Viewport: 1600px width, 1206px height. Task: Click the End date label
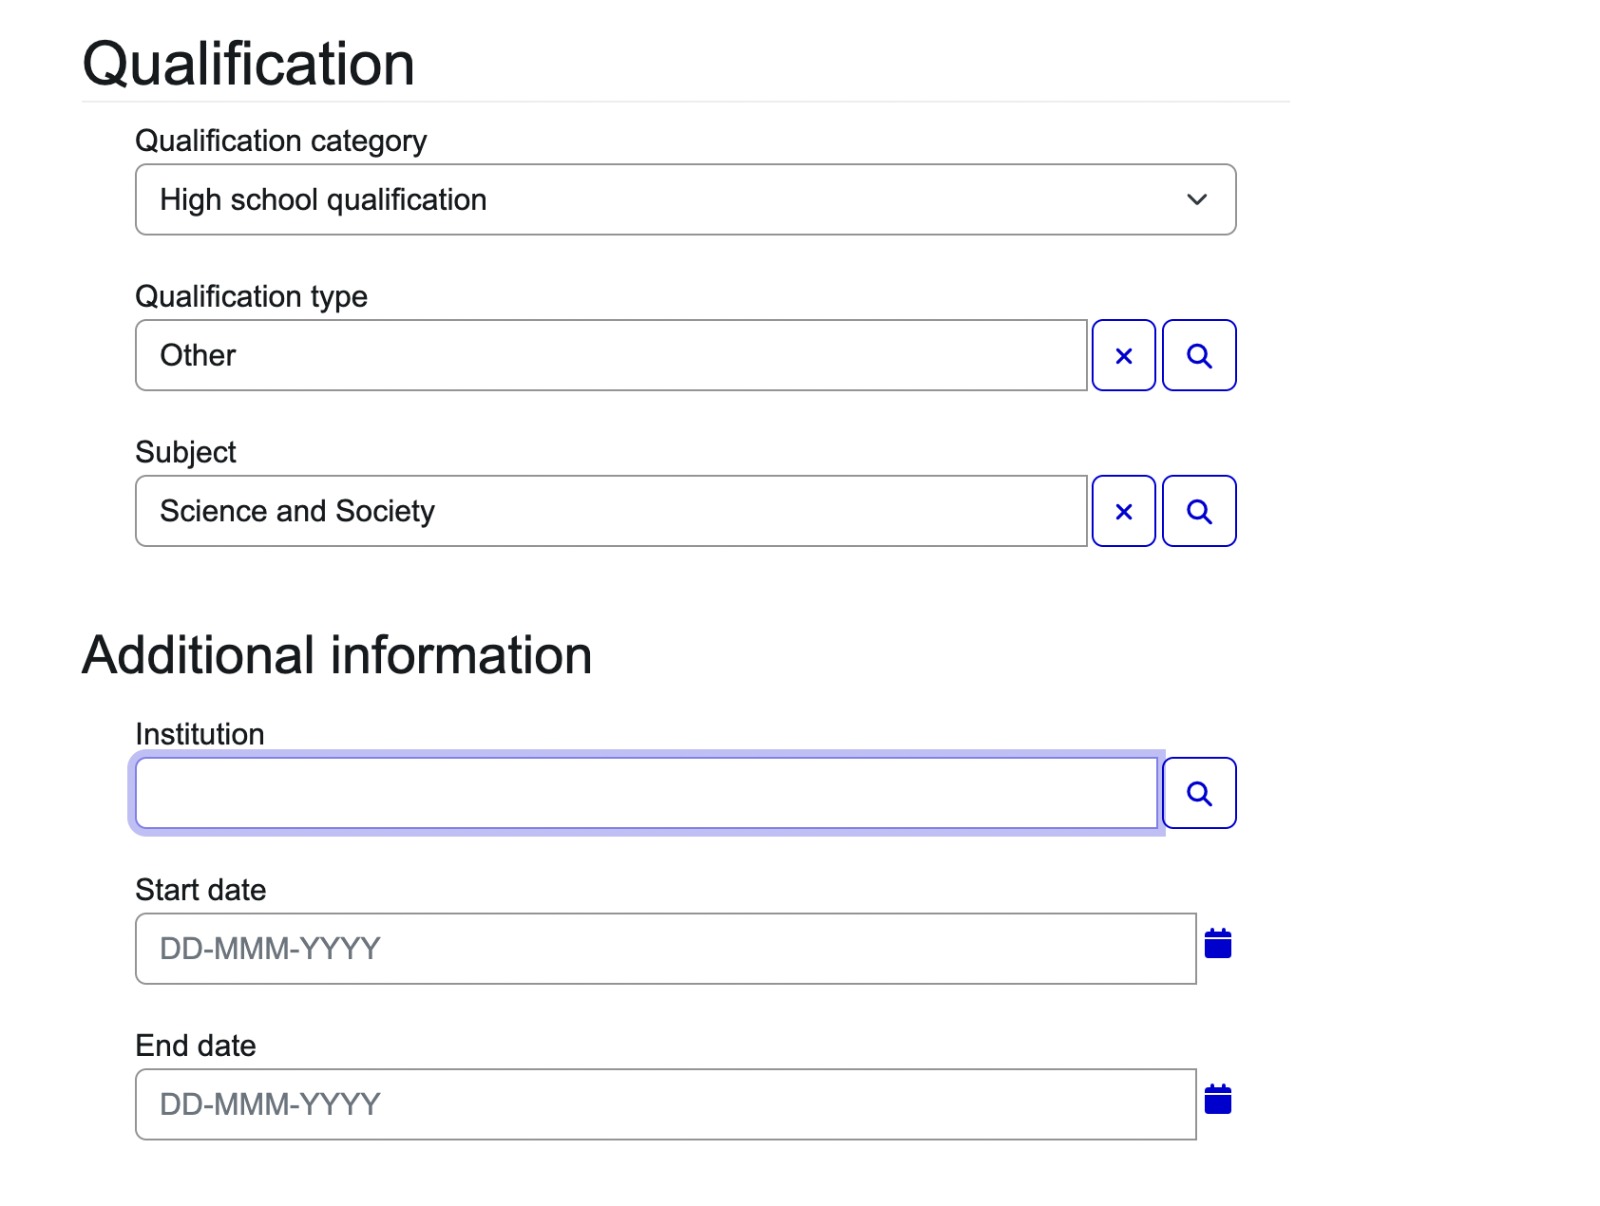(195, 1046)
